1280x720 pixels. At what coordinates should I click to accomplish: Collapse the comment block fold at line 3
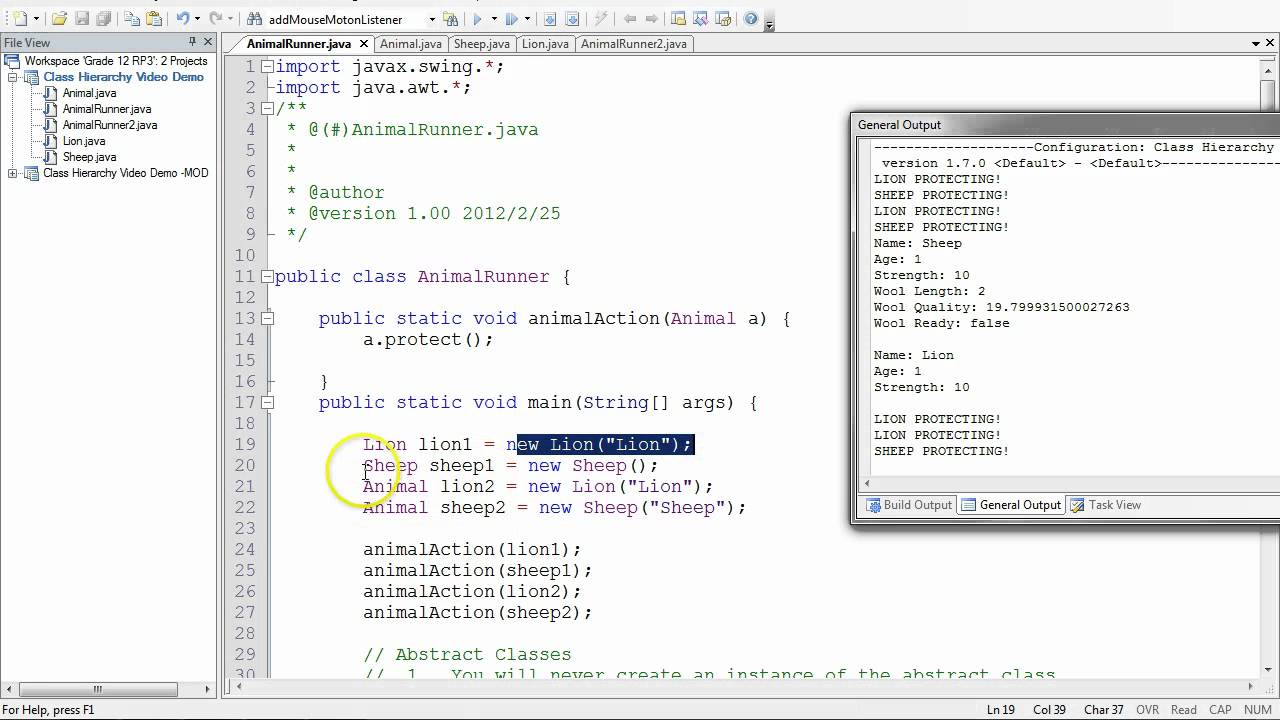(267, 108)
